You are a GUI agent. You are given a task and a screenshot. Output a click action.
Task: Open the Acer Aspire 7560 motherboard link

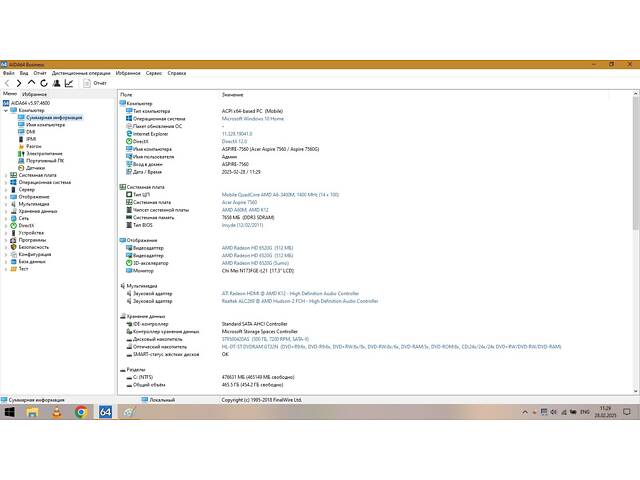point(239,202)
